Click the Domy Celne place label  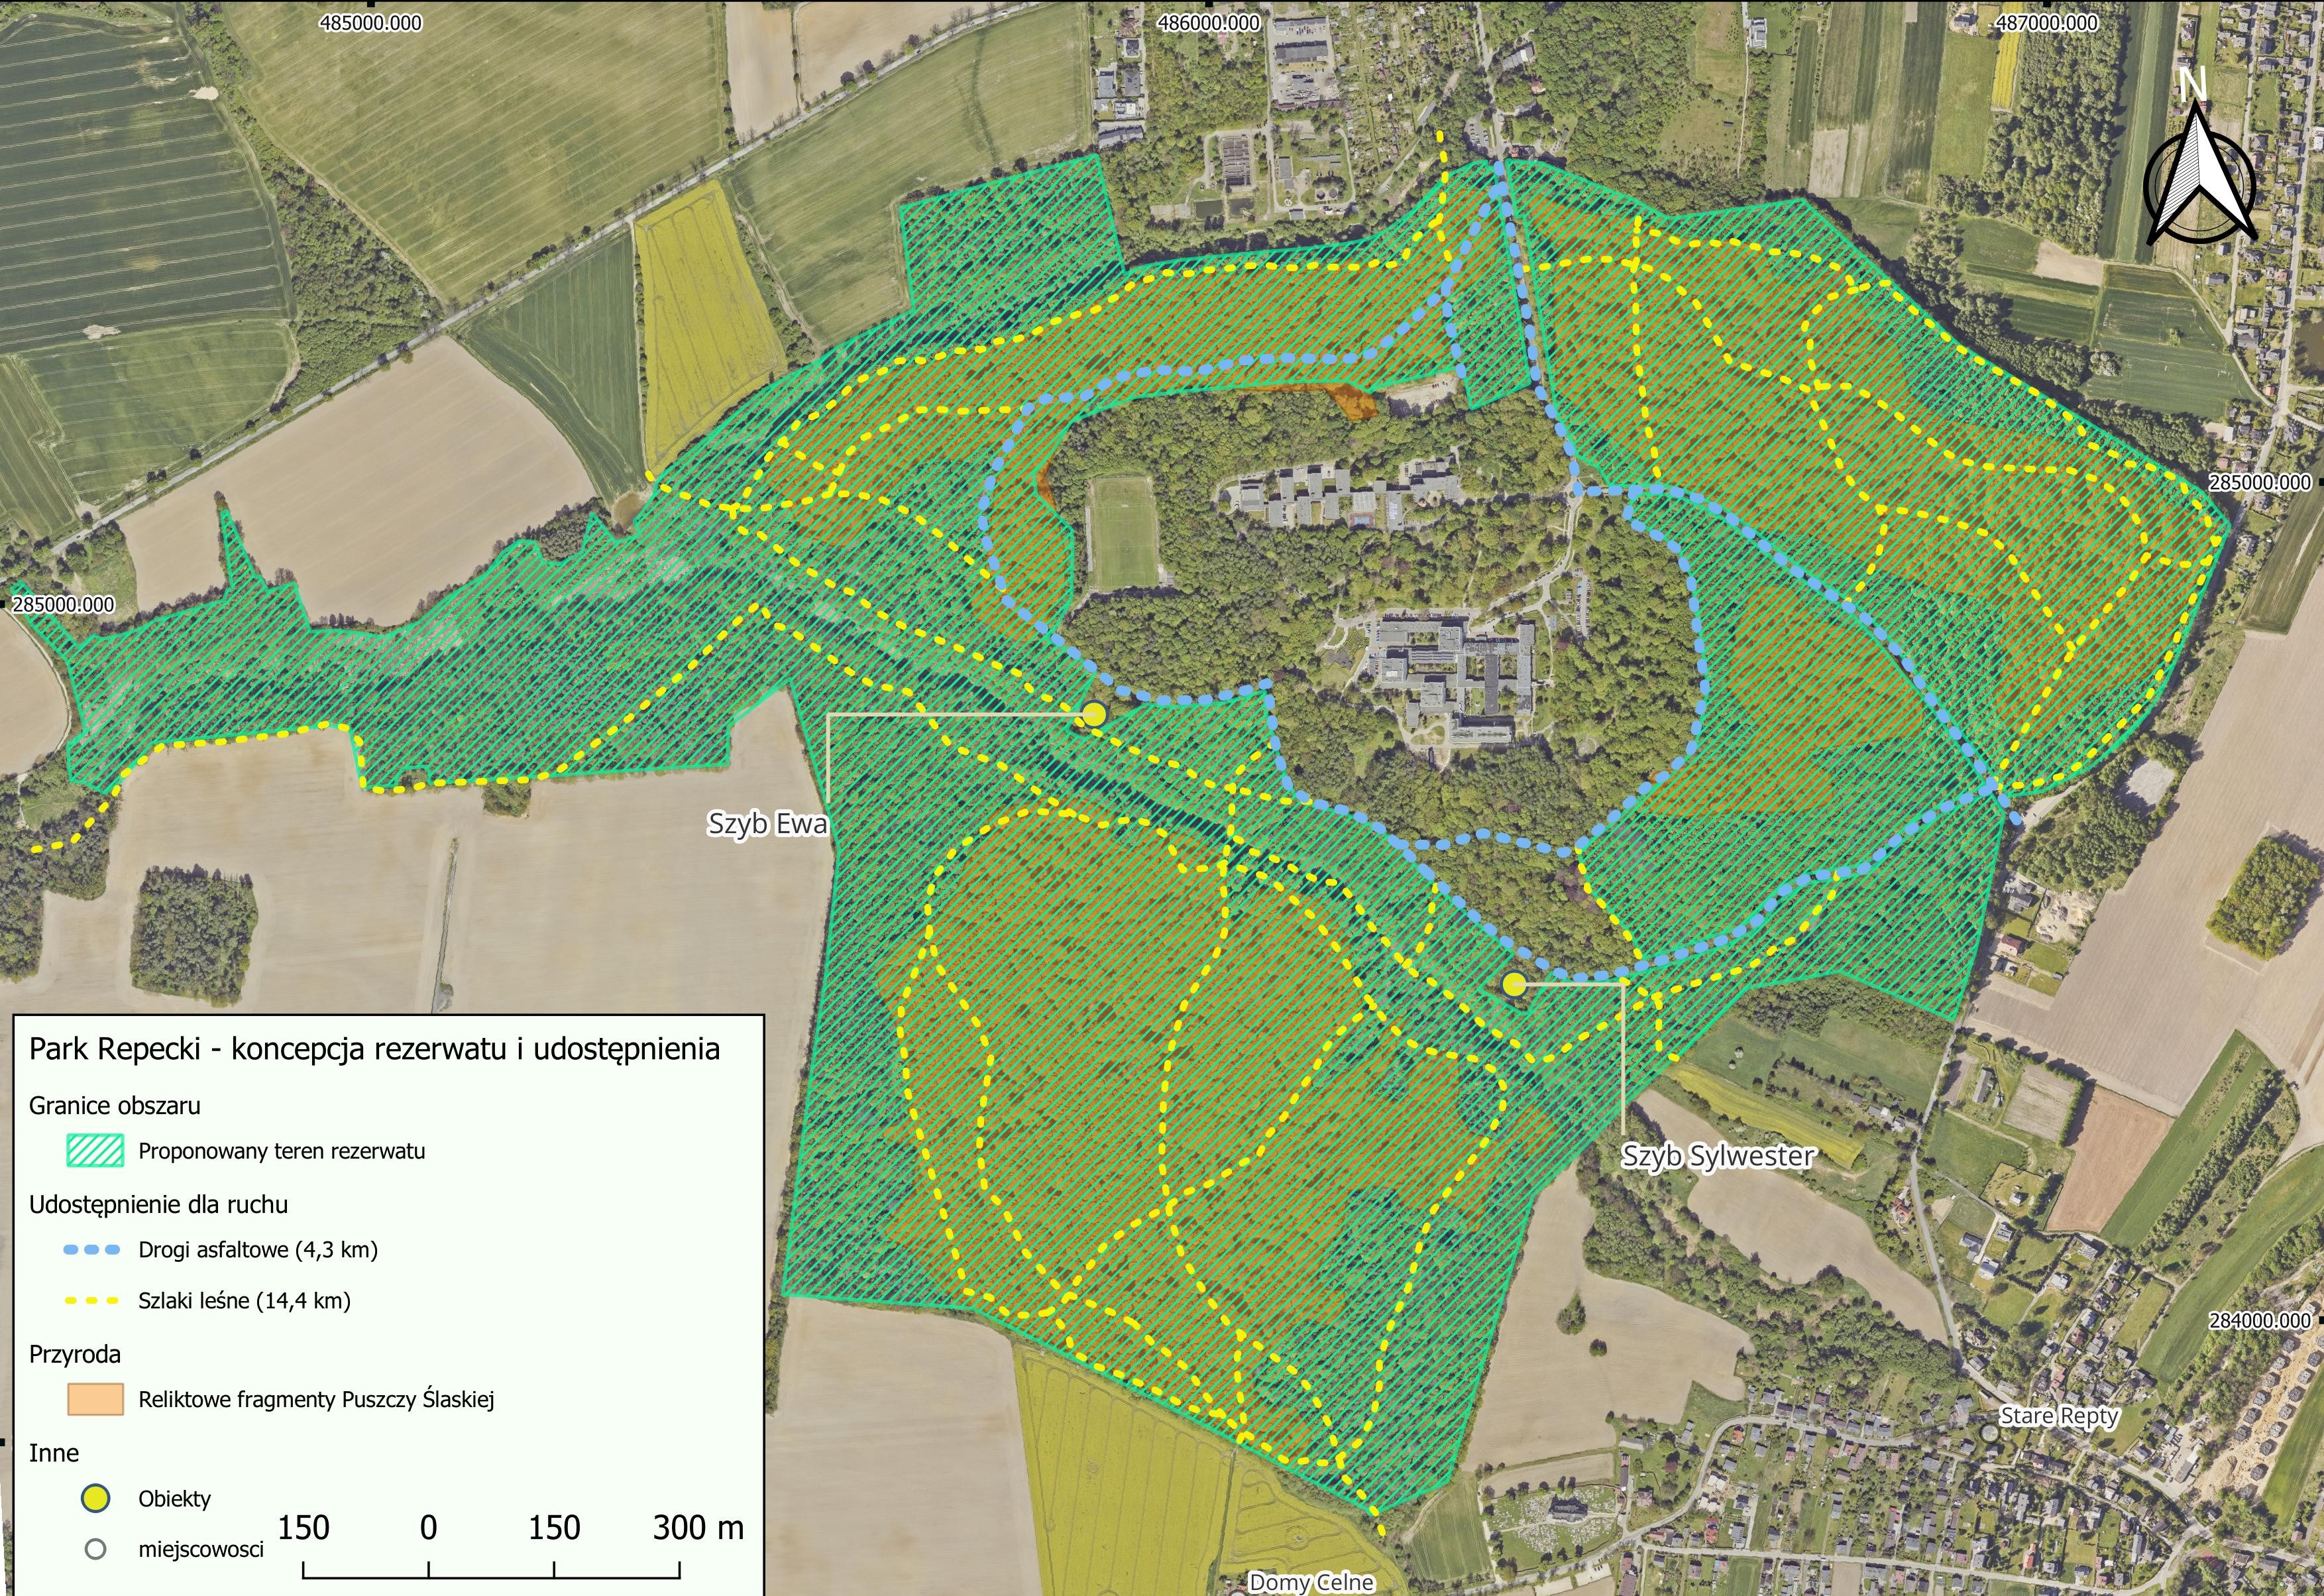click(1311, 1582)
